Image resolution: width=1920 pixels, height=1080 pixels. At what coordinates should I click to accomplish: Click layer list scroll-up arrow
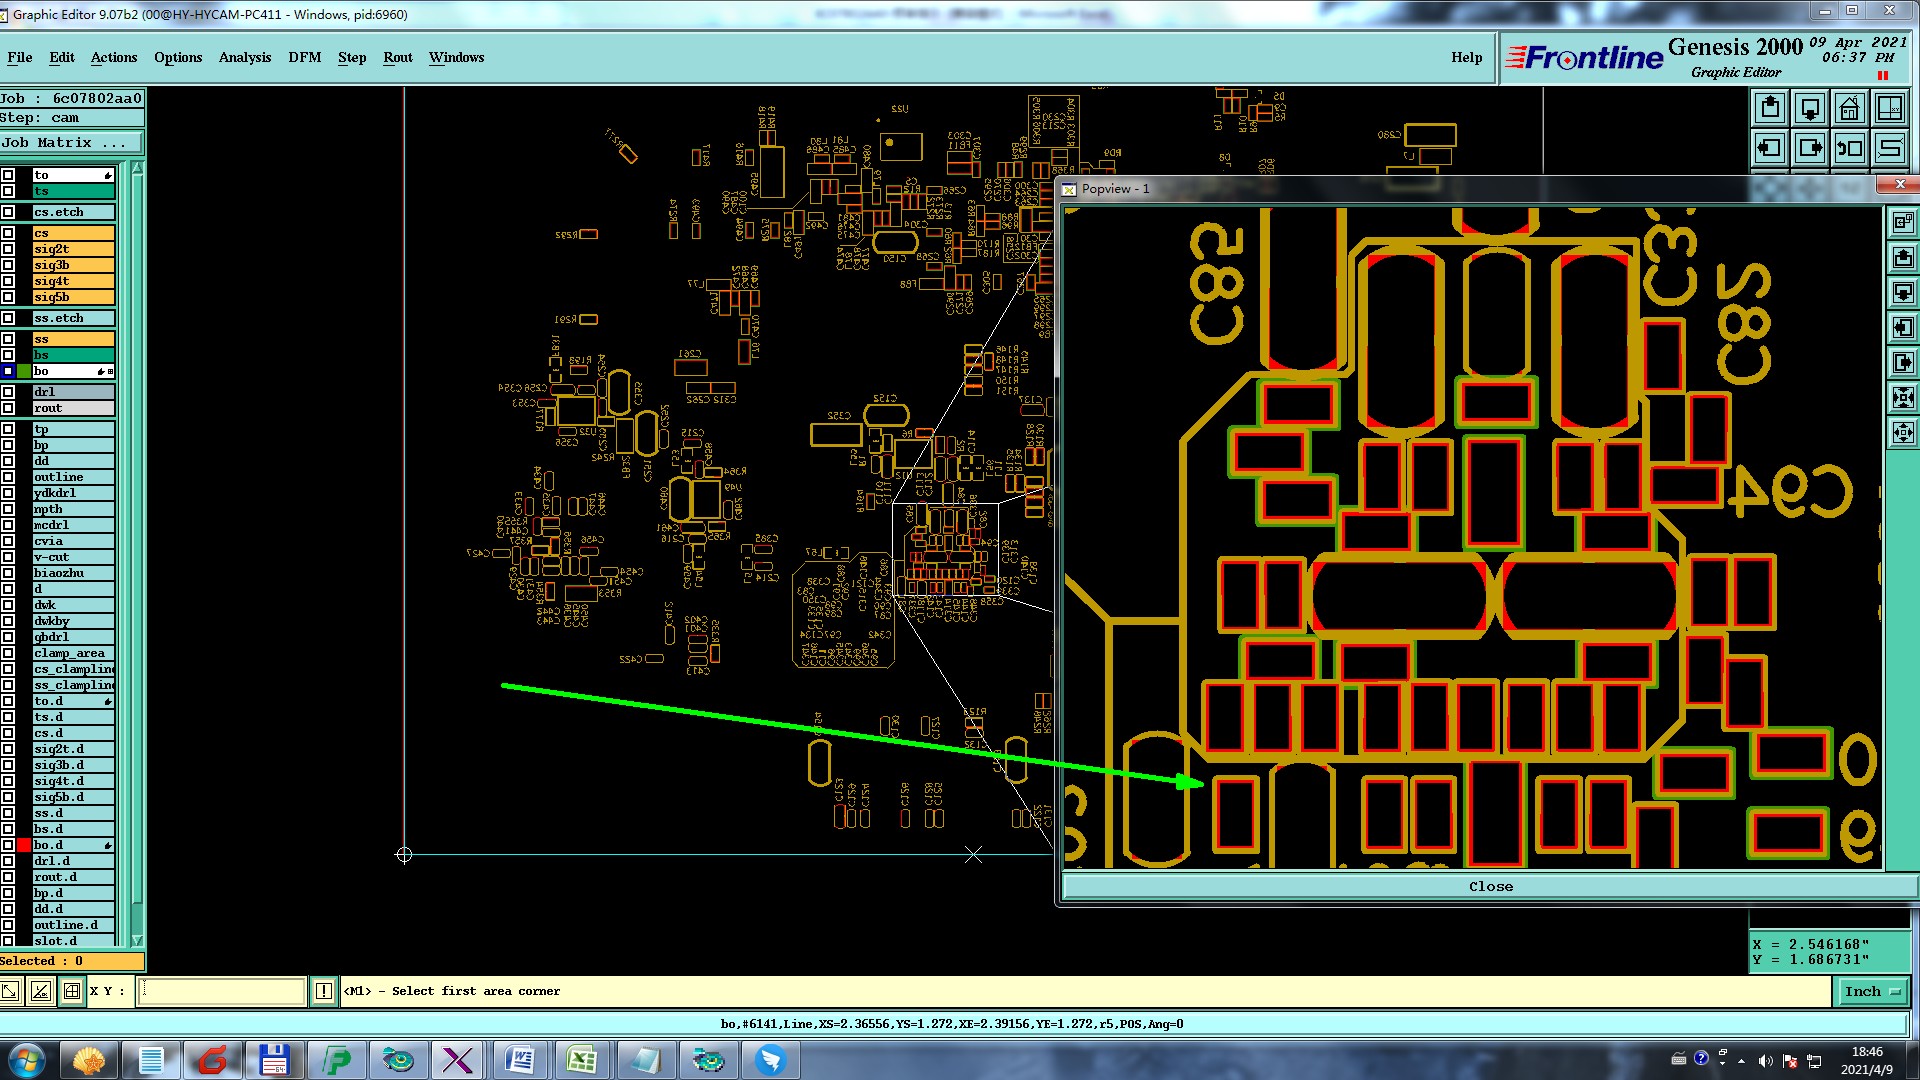pyautogui.click(x=137, y=168)
